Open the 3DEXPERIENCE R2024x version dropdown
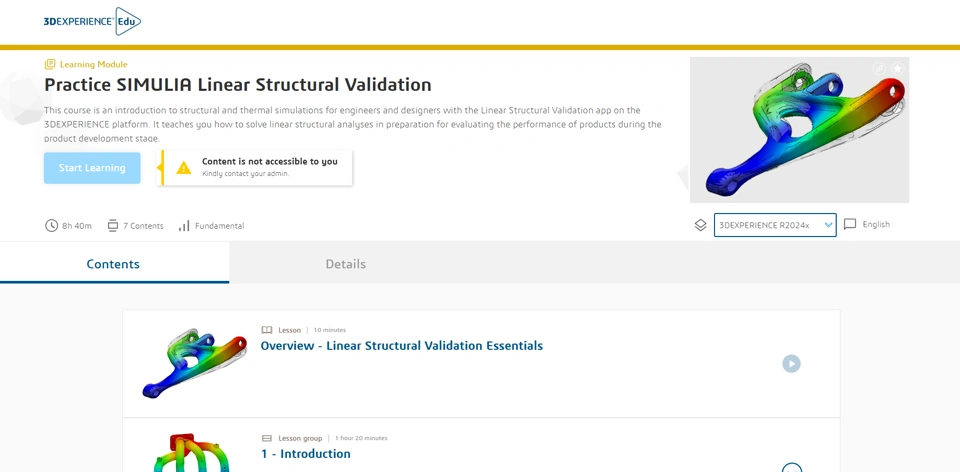The image size is (960, 472). [775, 225]
